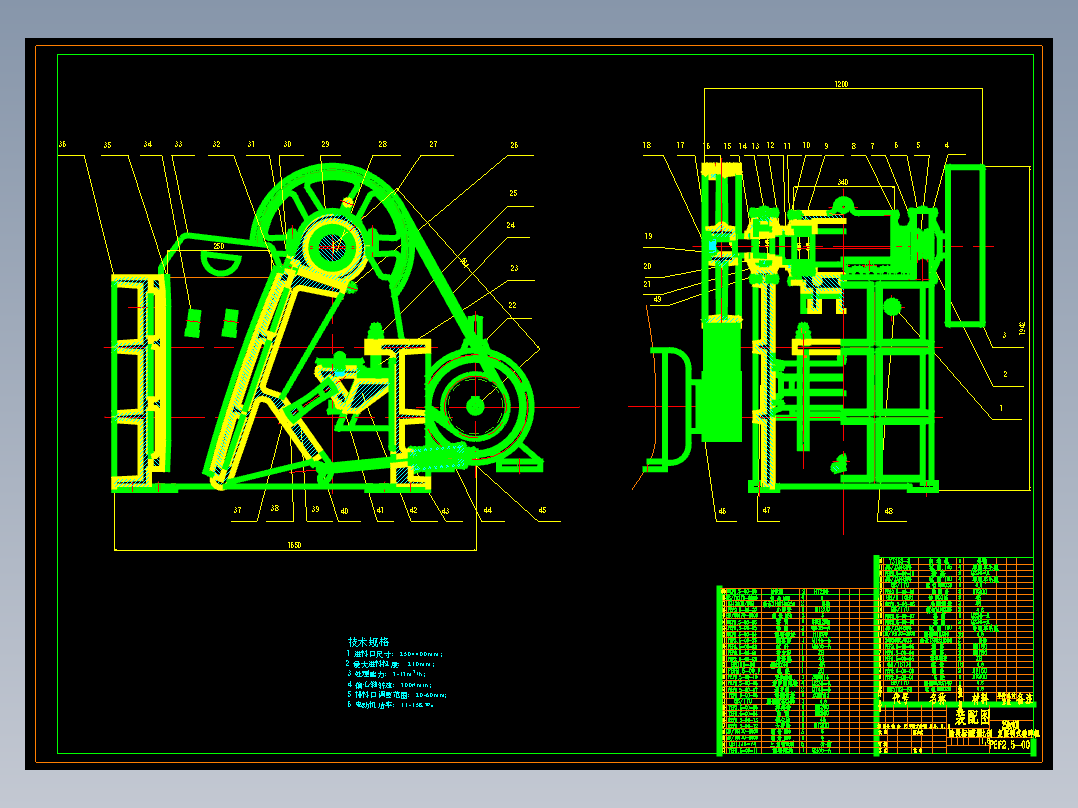Click the 1650 length dimension text
The height and width of the screenshot is (808, 1078).
[294, 545]
